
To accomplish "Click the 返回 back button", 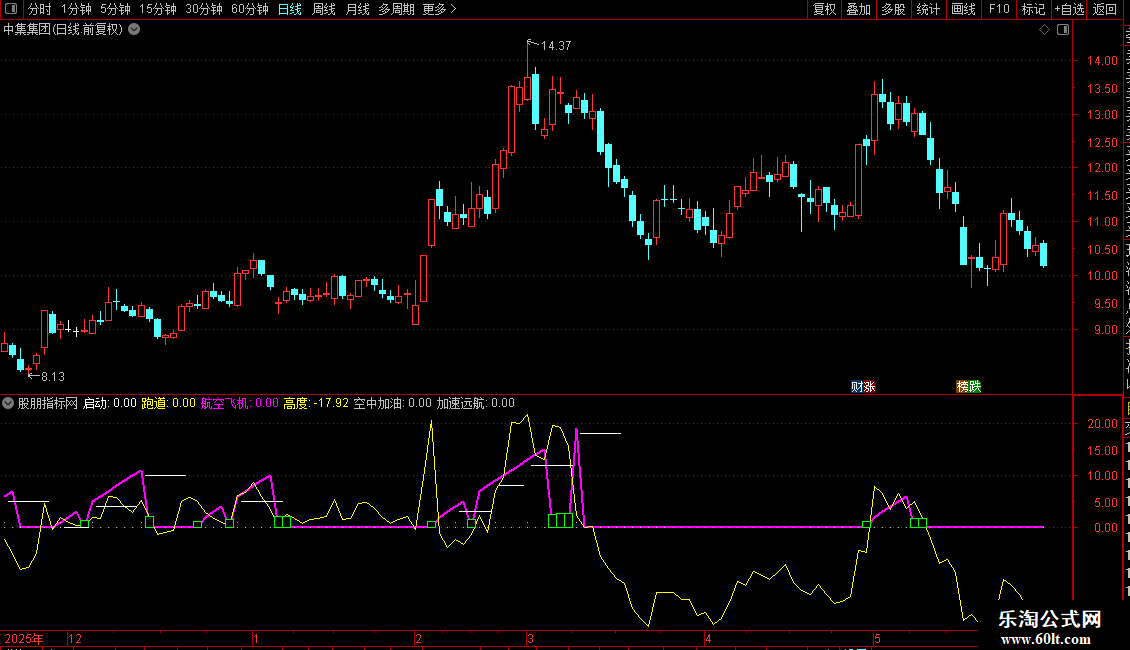I will click(1105, 9).
